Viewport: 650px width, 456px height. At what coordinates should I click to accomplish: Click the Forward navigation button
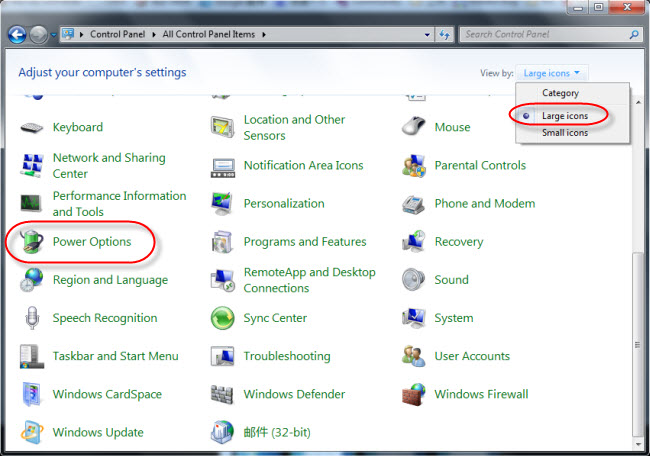[39, 35]
